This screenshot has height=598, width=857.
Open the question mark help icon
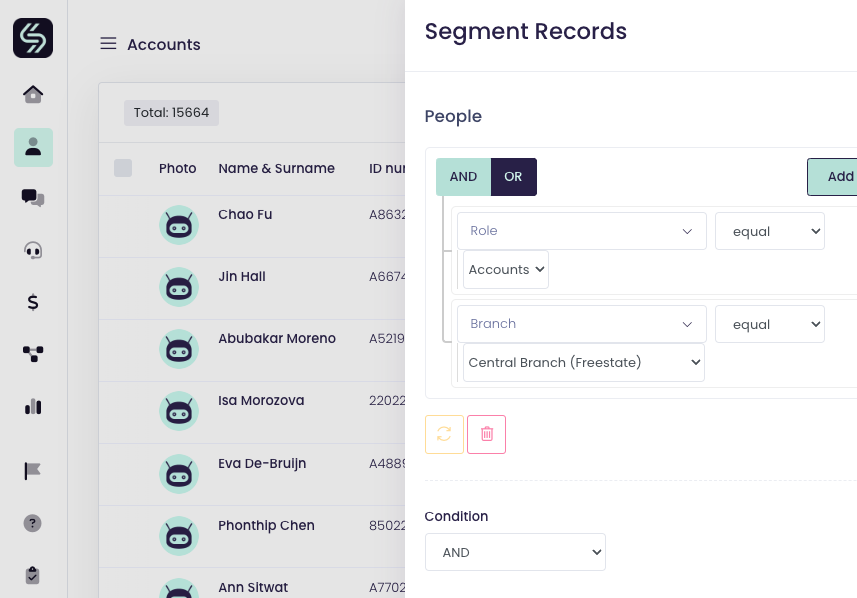click(33, 523)
